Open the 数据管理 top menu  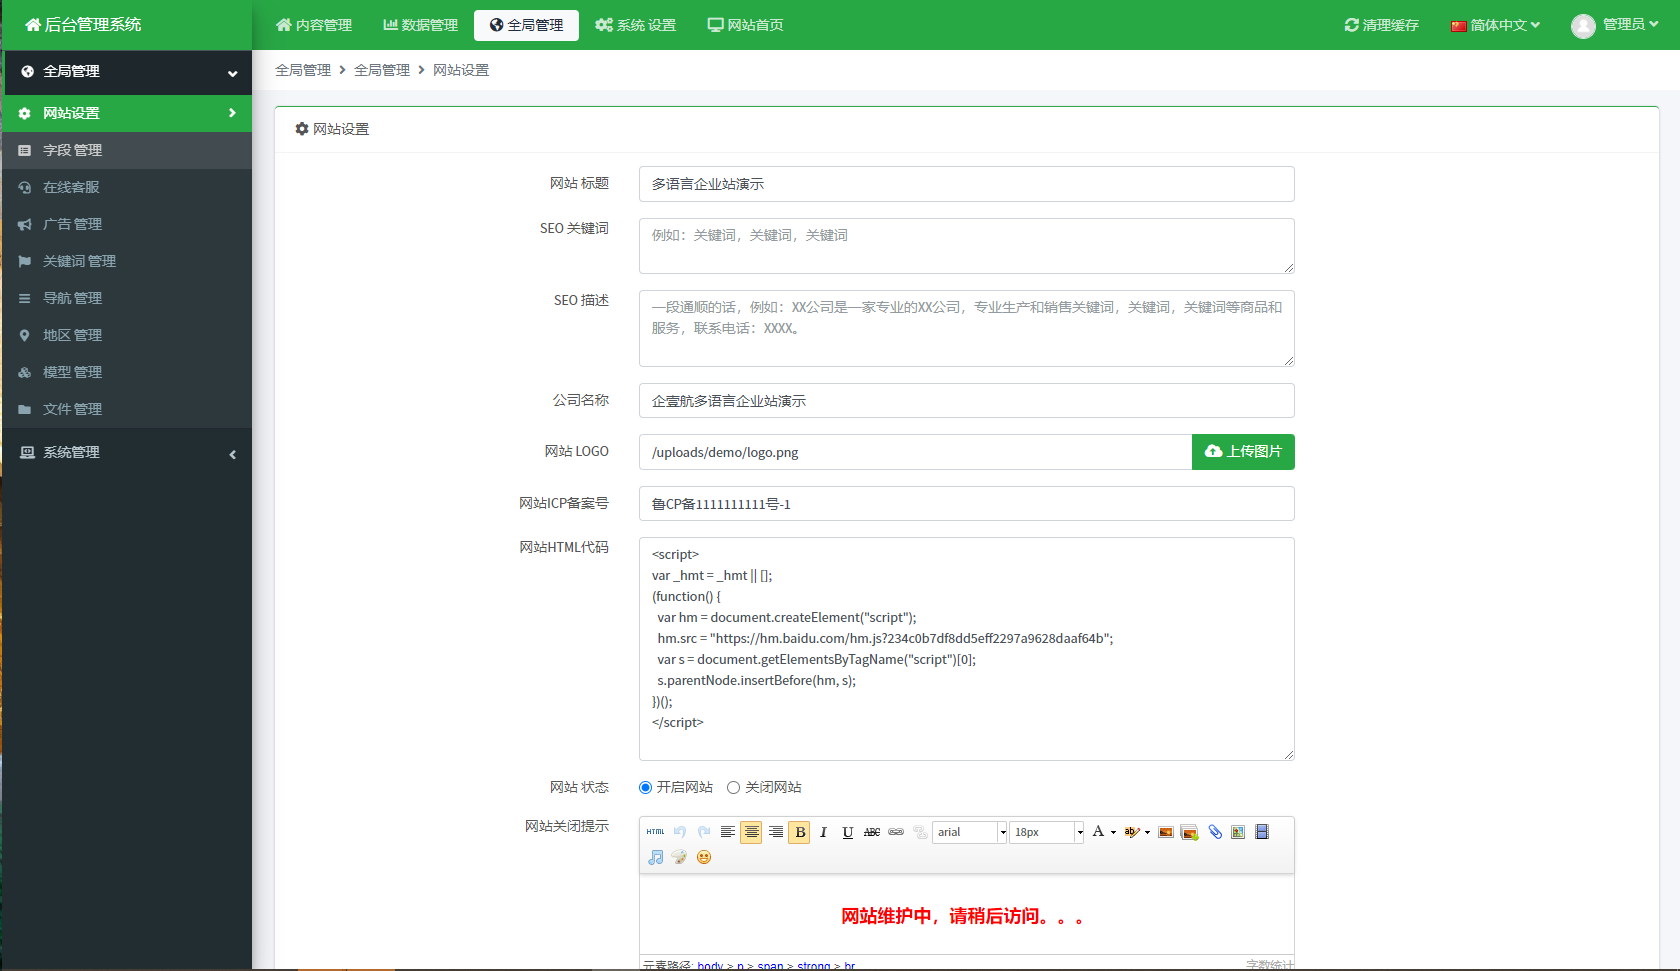pos(420,25)
